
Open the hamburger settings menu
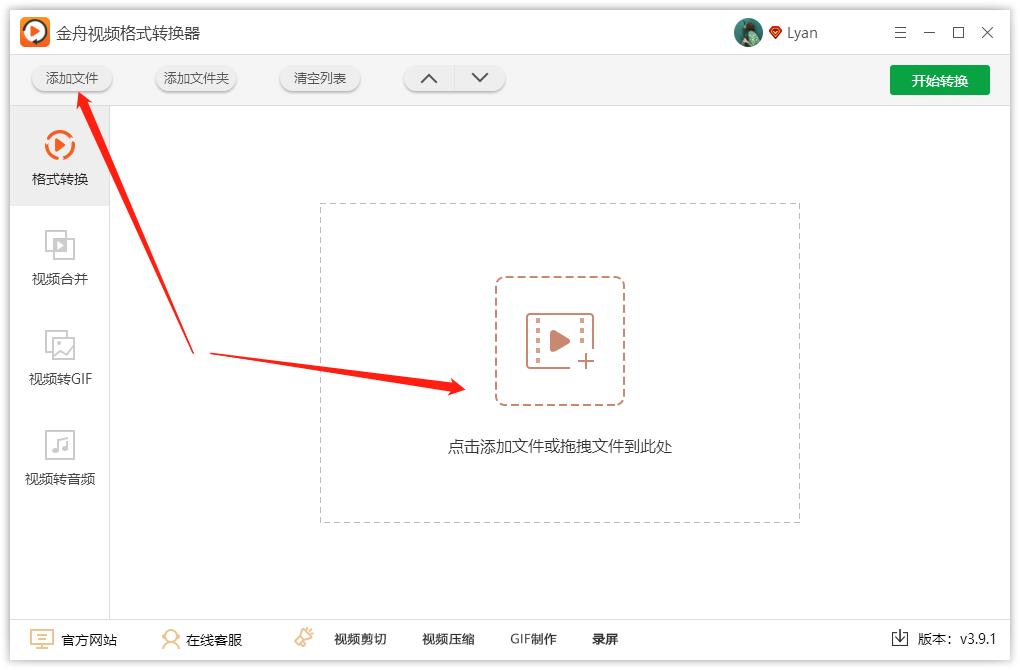(899, 32)
